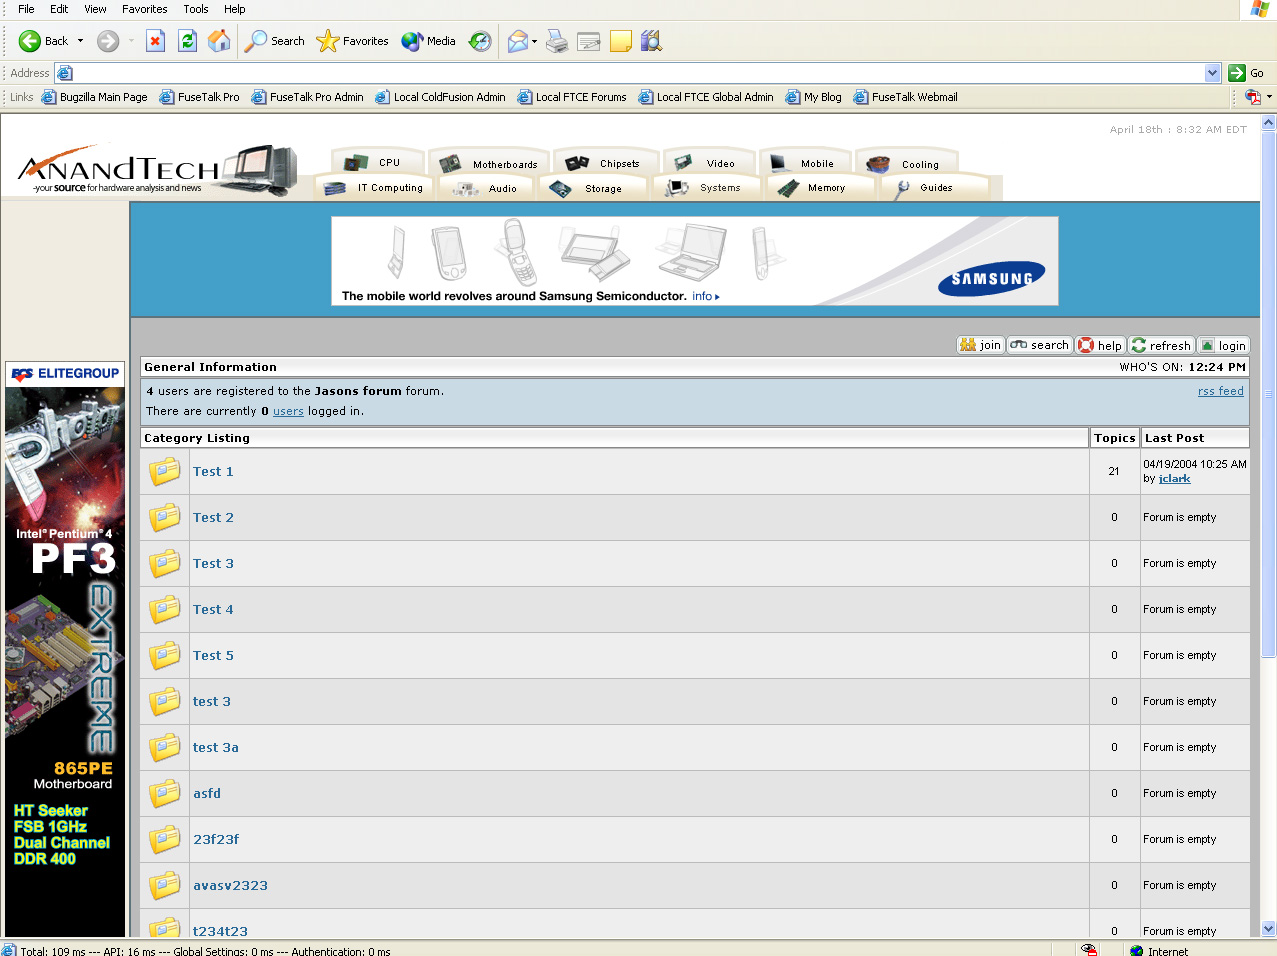Expand the Back button history dropdown arrow
The width and height of the screenshot is (1277, 956).
click(80, 41)
